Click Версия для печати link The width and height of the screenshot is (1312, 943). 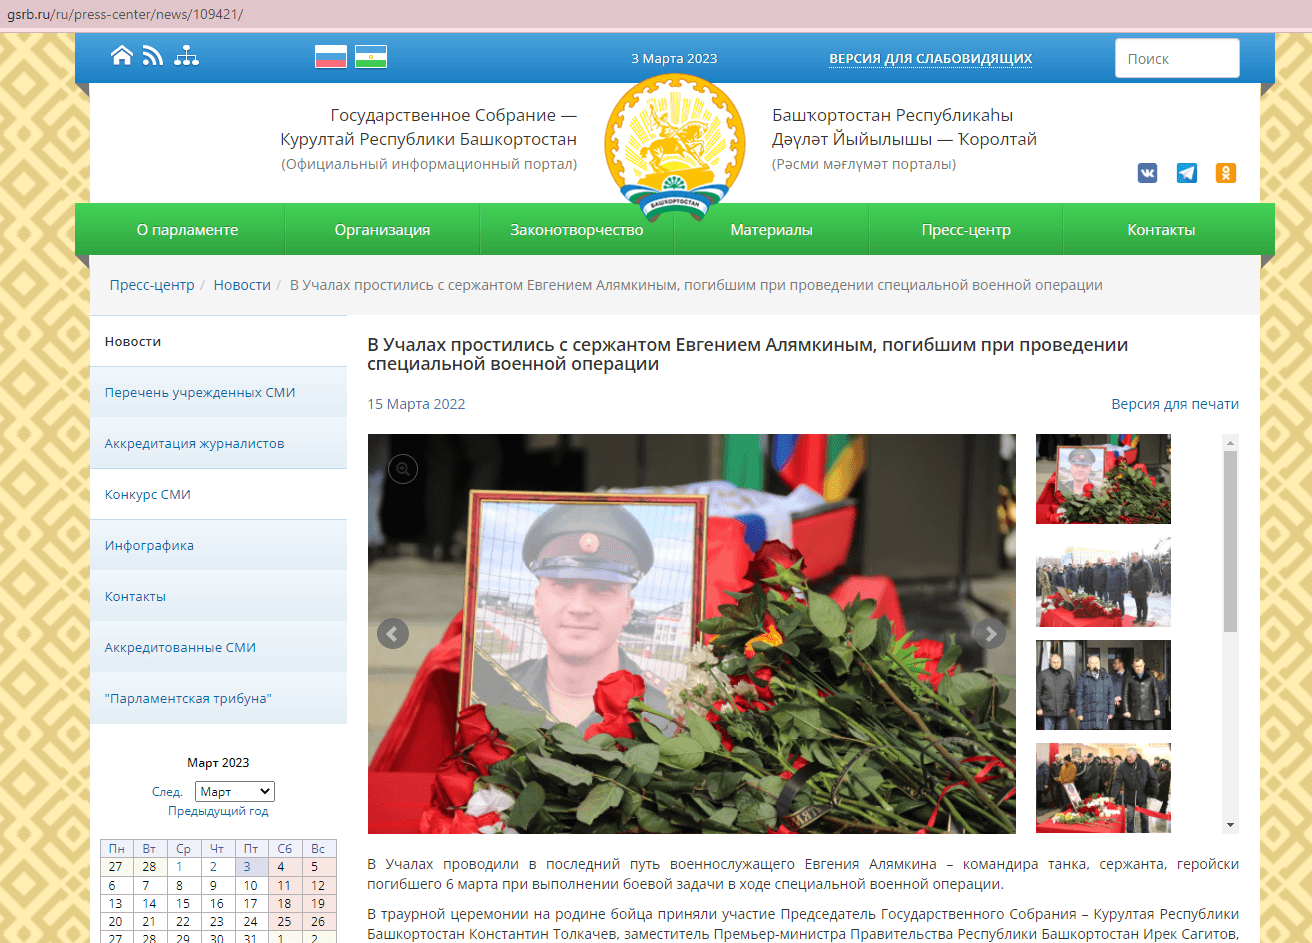pyautogui.click(x=1175, y=404)
